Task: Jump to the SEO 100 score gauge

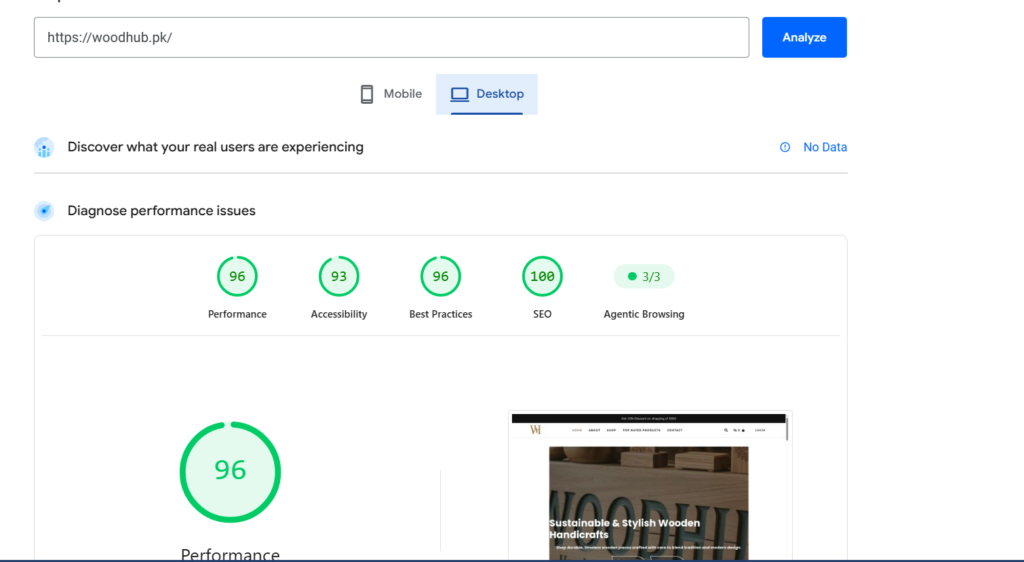Action: (x=542, y=276)
